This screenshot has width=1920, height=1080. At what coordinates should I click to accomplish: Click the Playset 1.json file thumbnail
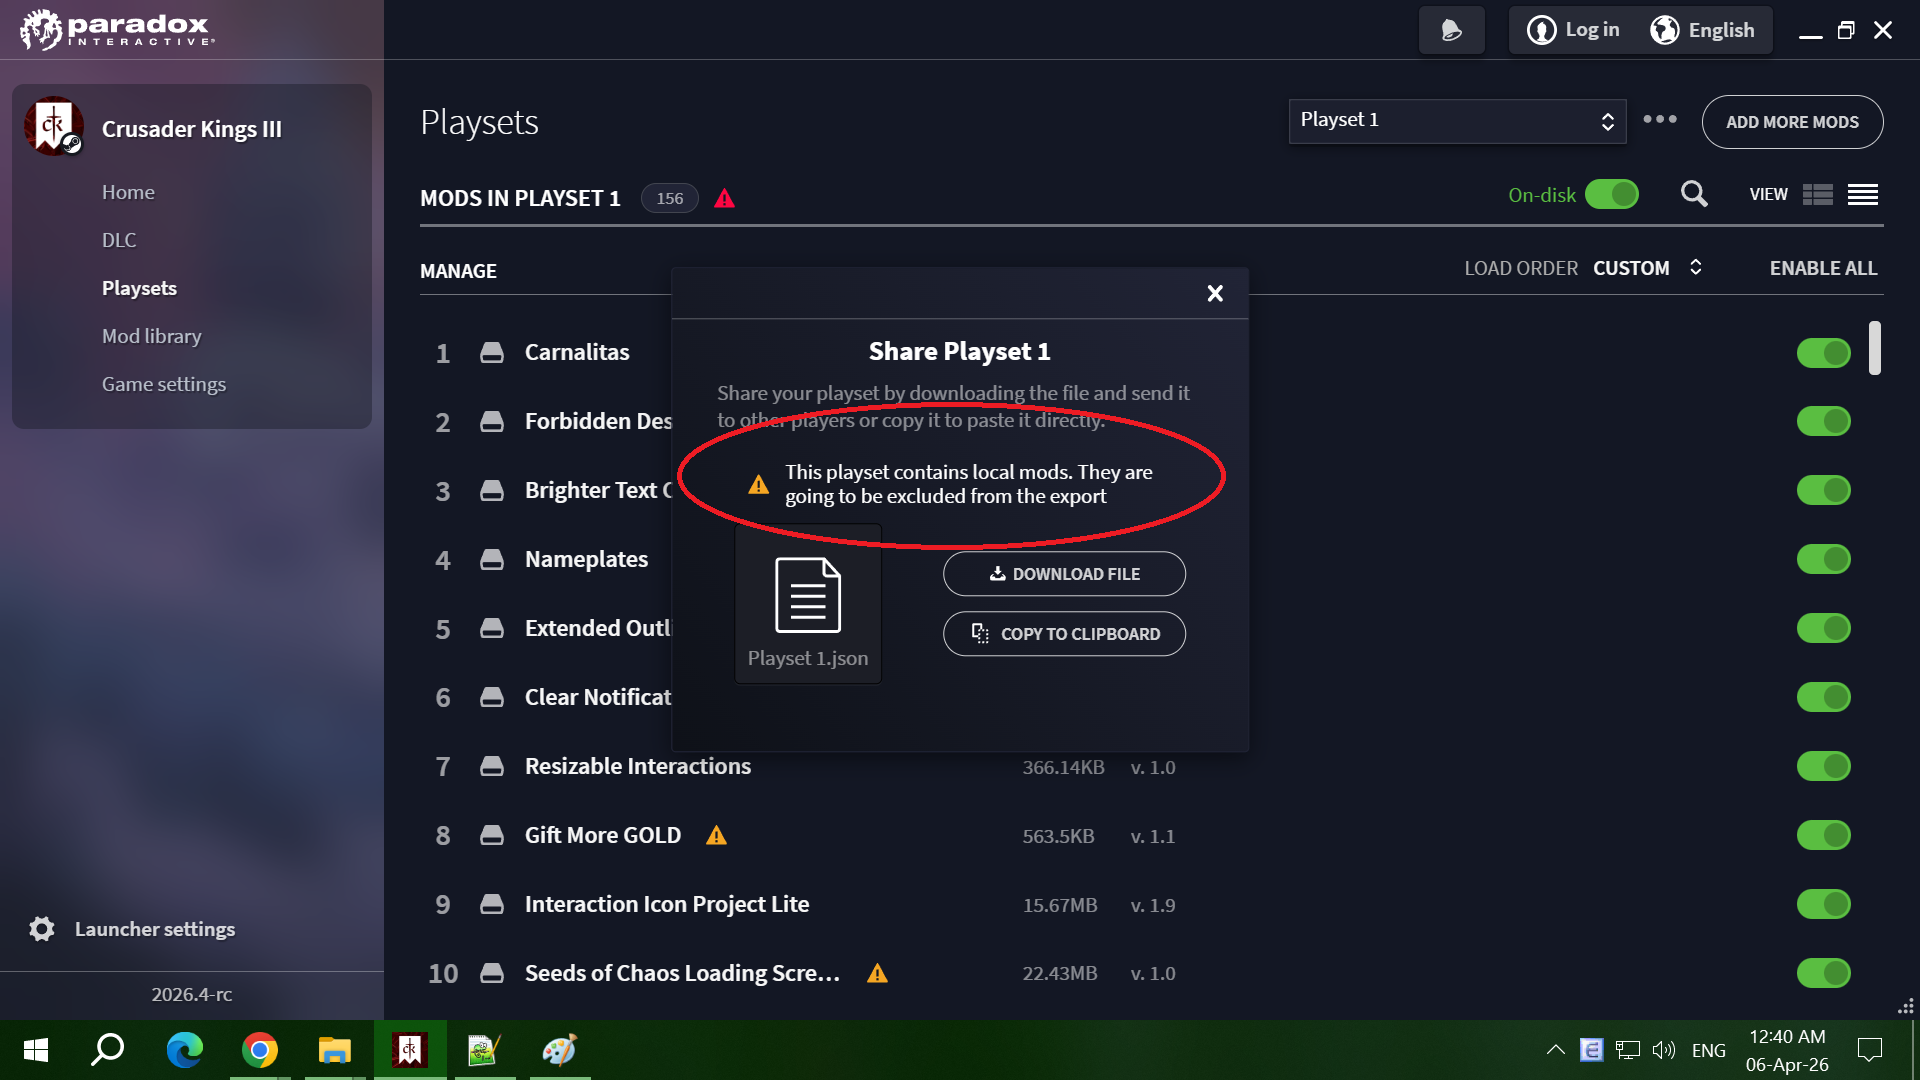pos(808,604)
